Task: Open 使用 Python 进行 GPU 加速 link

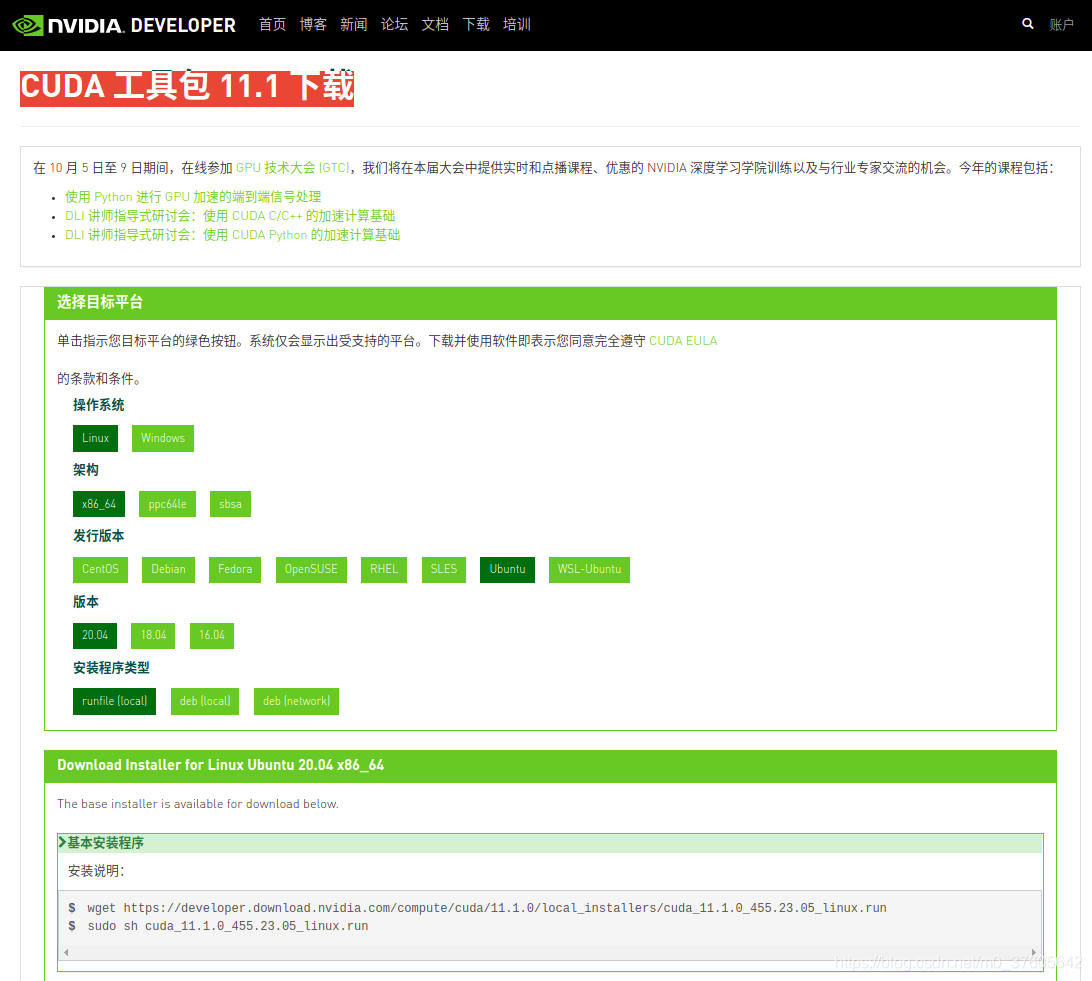Action: click(193, 197)
